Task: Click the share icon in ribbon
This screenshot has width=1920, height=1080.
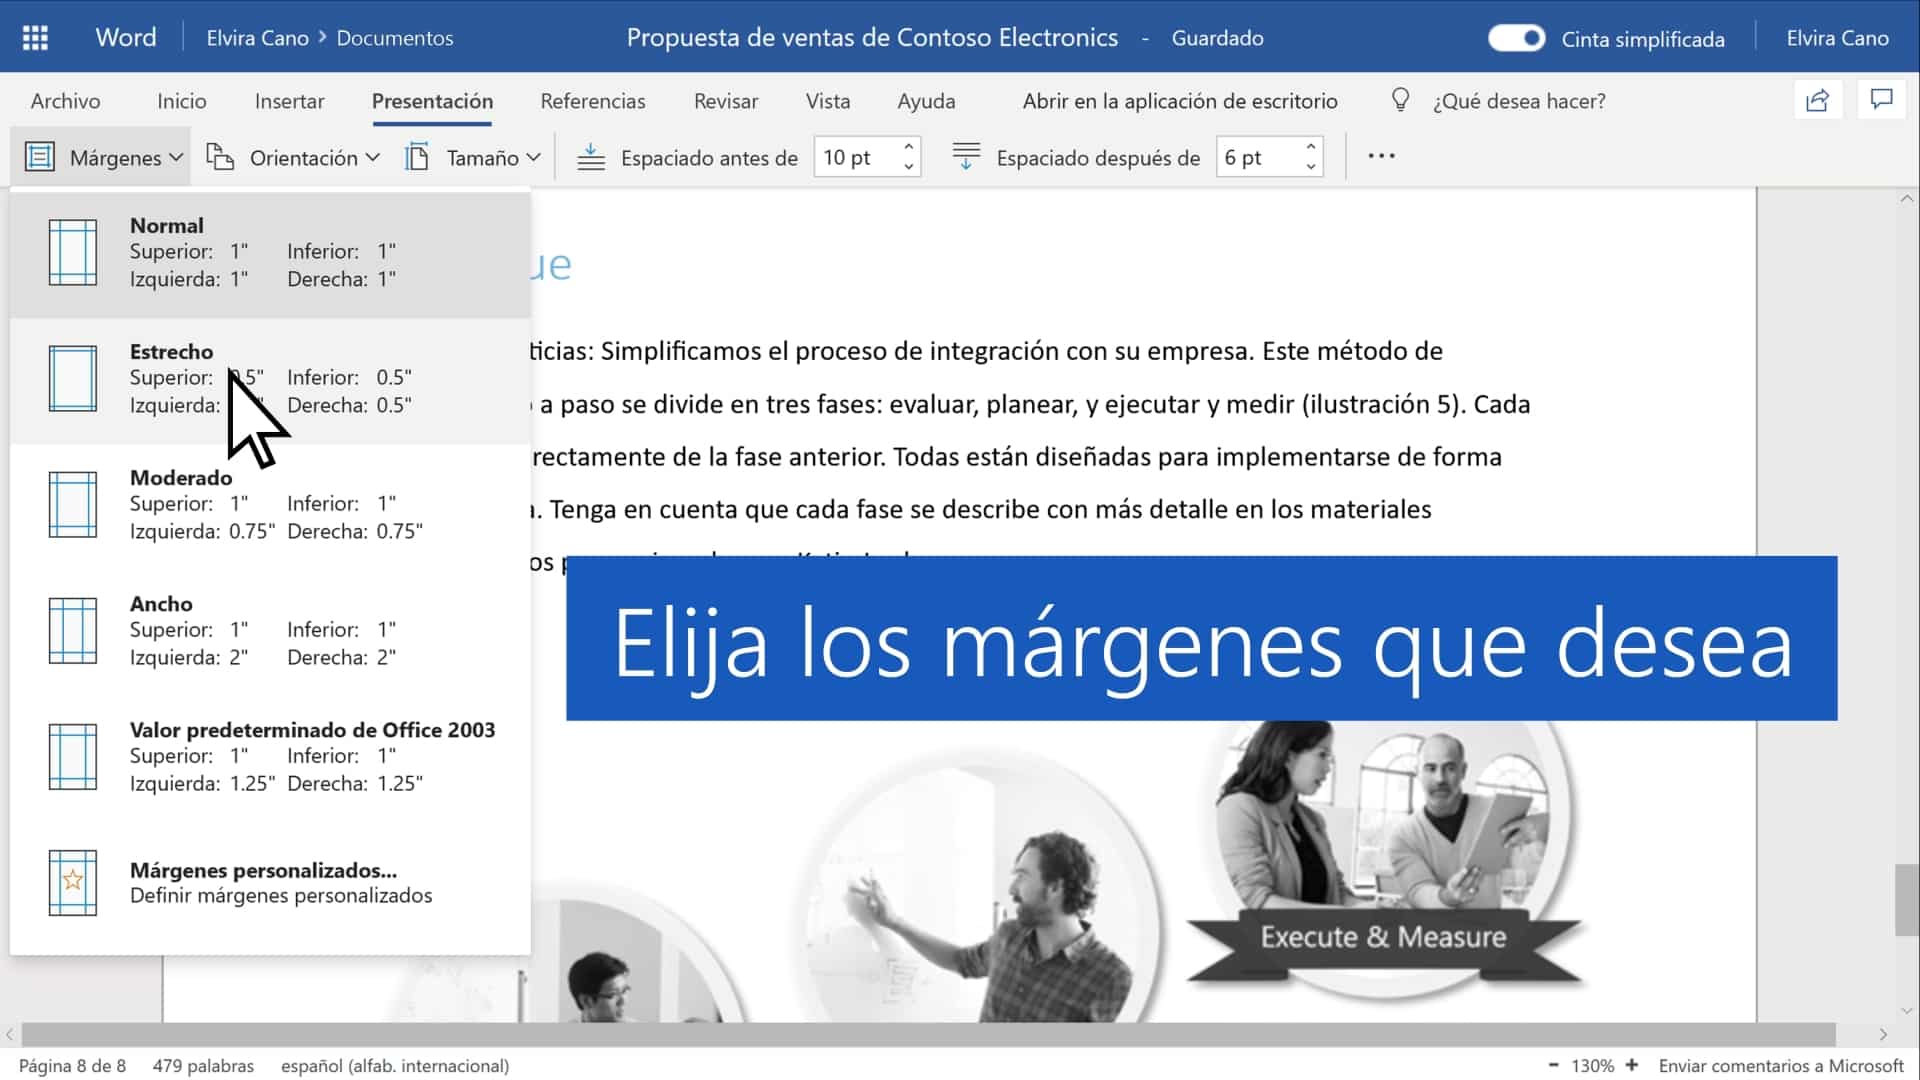Action: tap(1817, 100)
